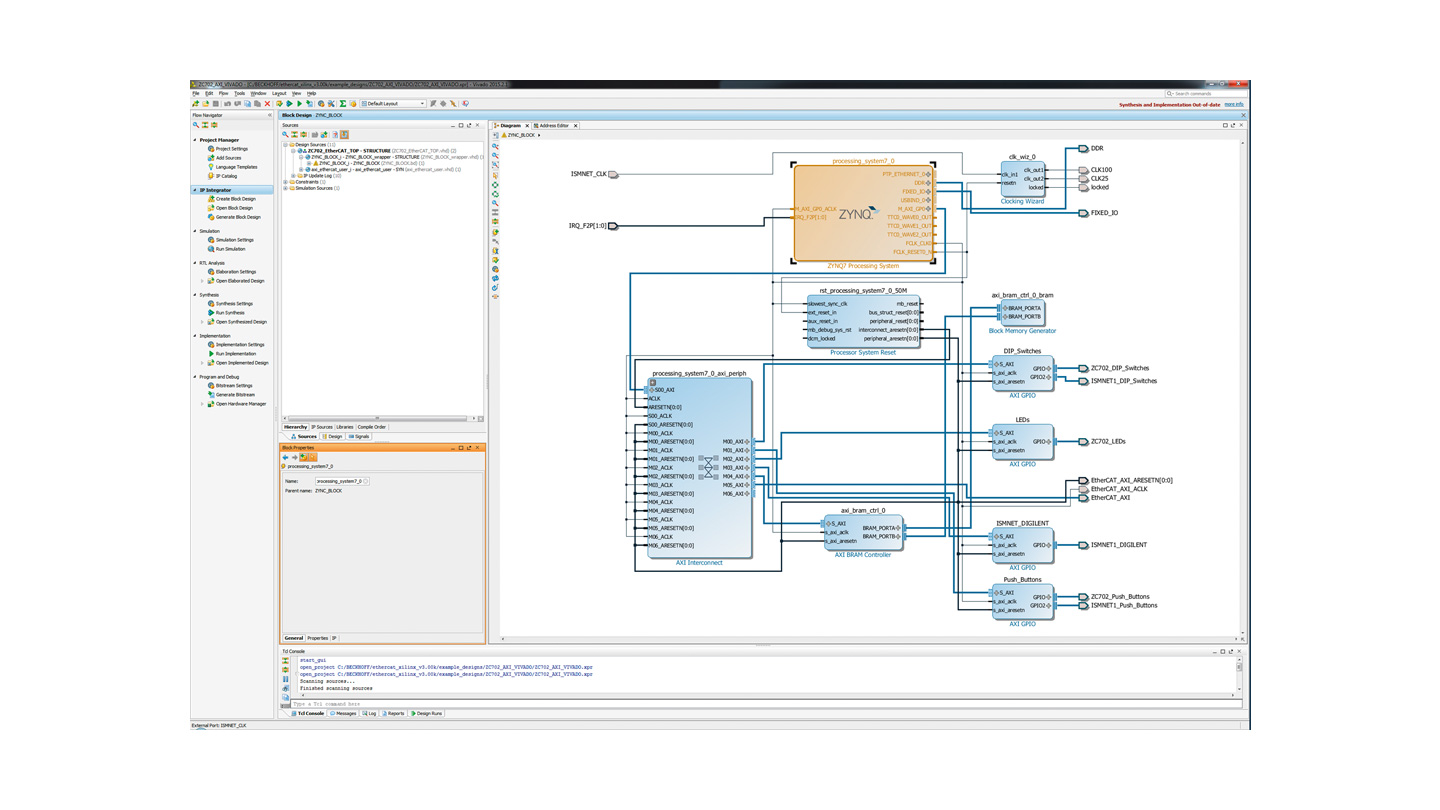This screenshot has height=810, width=1440.
Task: Click the Name field in Block Properties
Action: (342, 481)
